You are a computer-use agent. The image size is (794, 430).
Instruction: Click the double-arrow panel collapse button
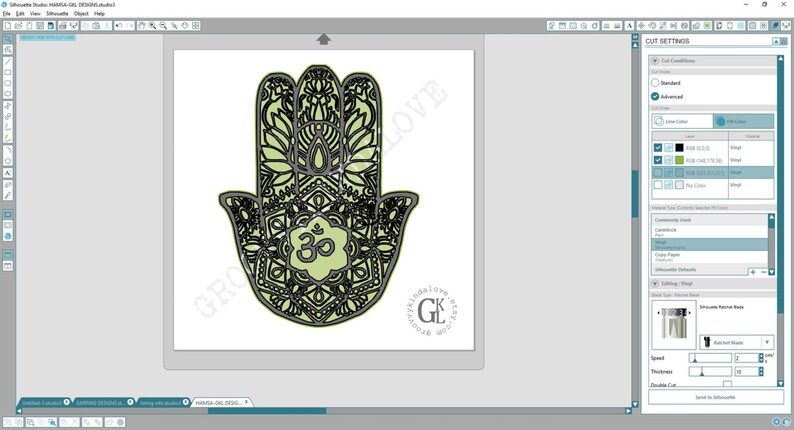click(x=635, y=37)
